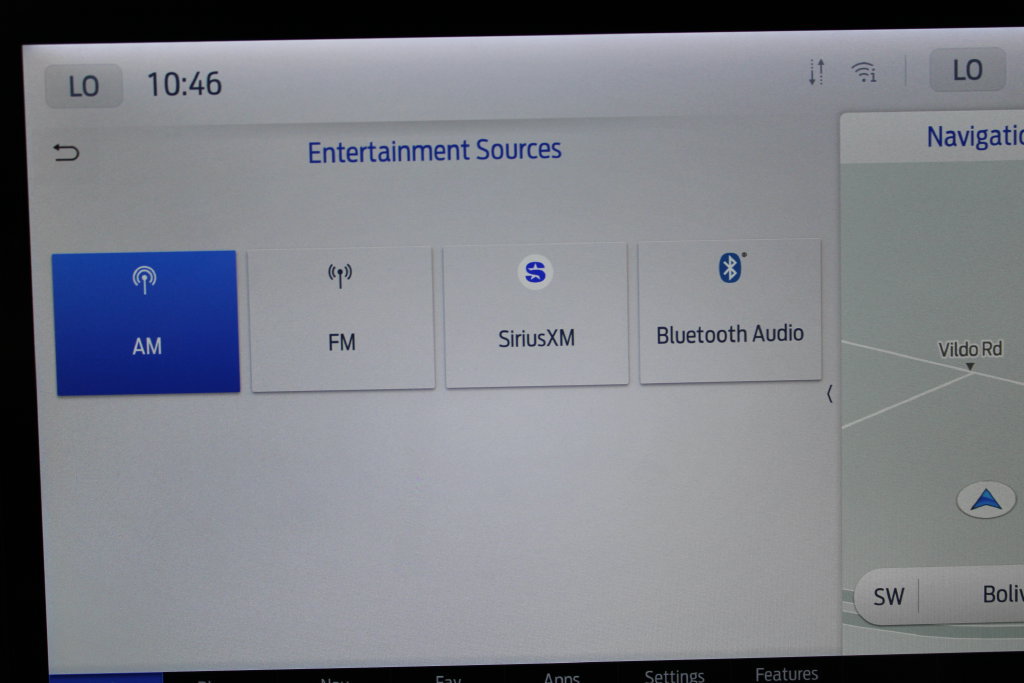Select the AM radio source tile

click(146, 323)
